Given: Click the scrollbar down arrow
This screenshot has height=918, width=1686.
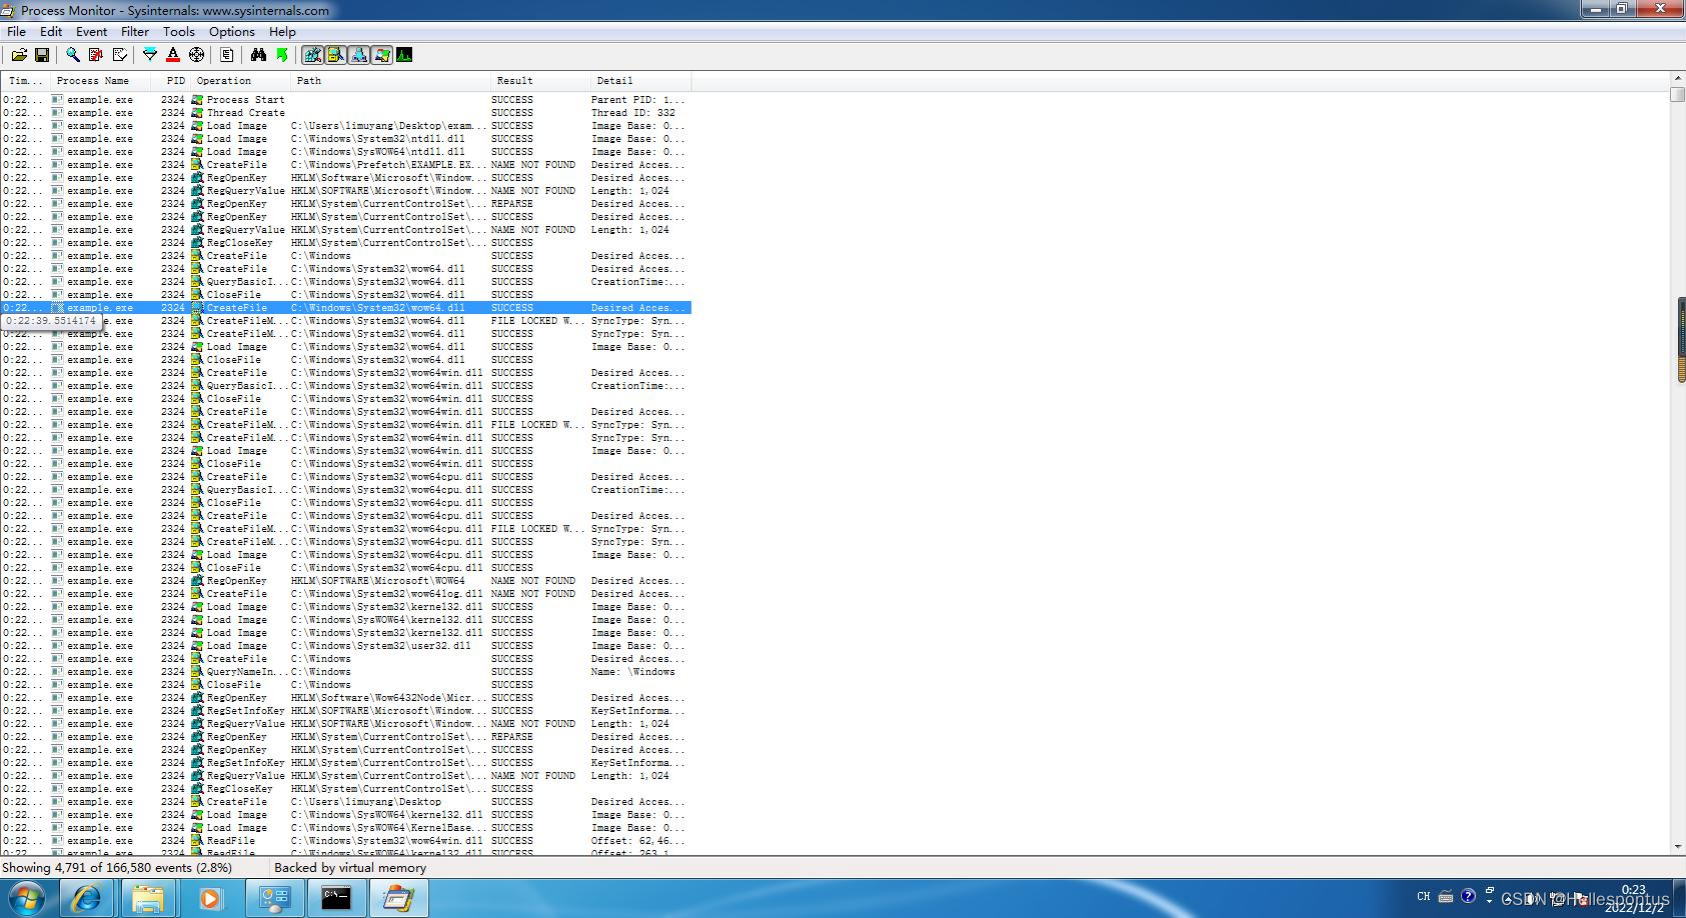Looking at the screenshot, I should pos(1677,847).
